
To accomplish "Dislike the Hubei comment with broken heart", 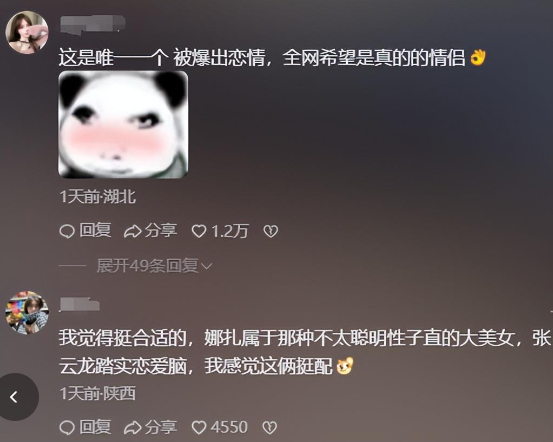I will point(271,231).
